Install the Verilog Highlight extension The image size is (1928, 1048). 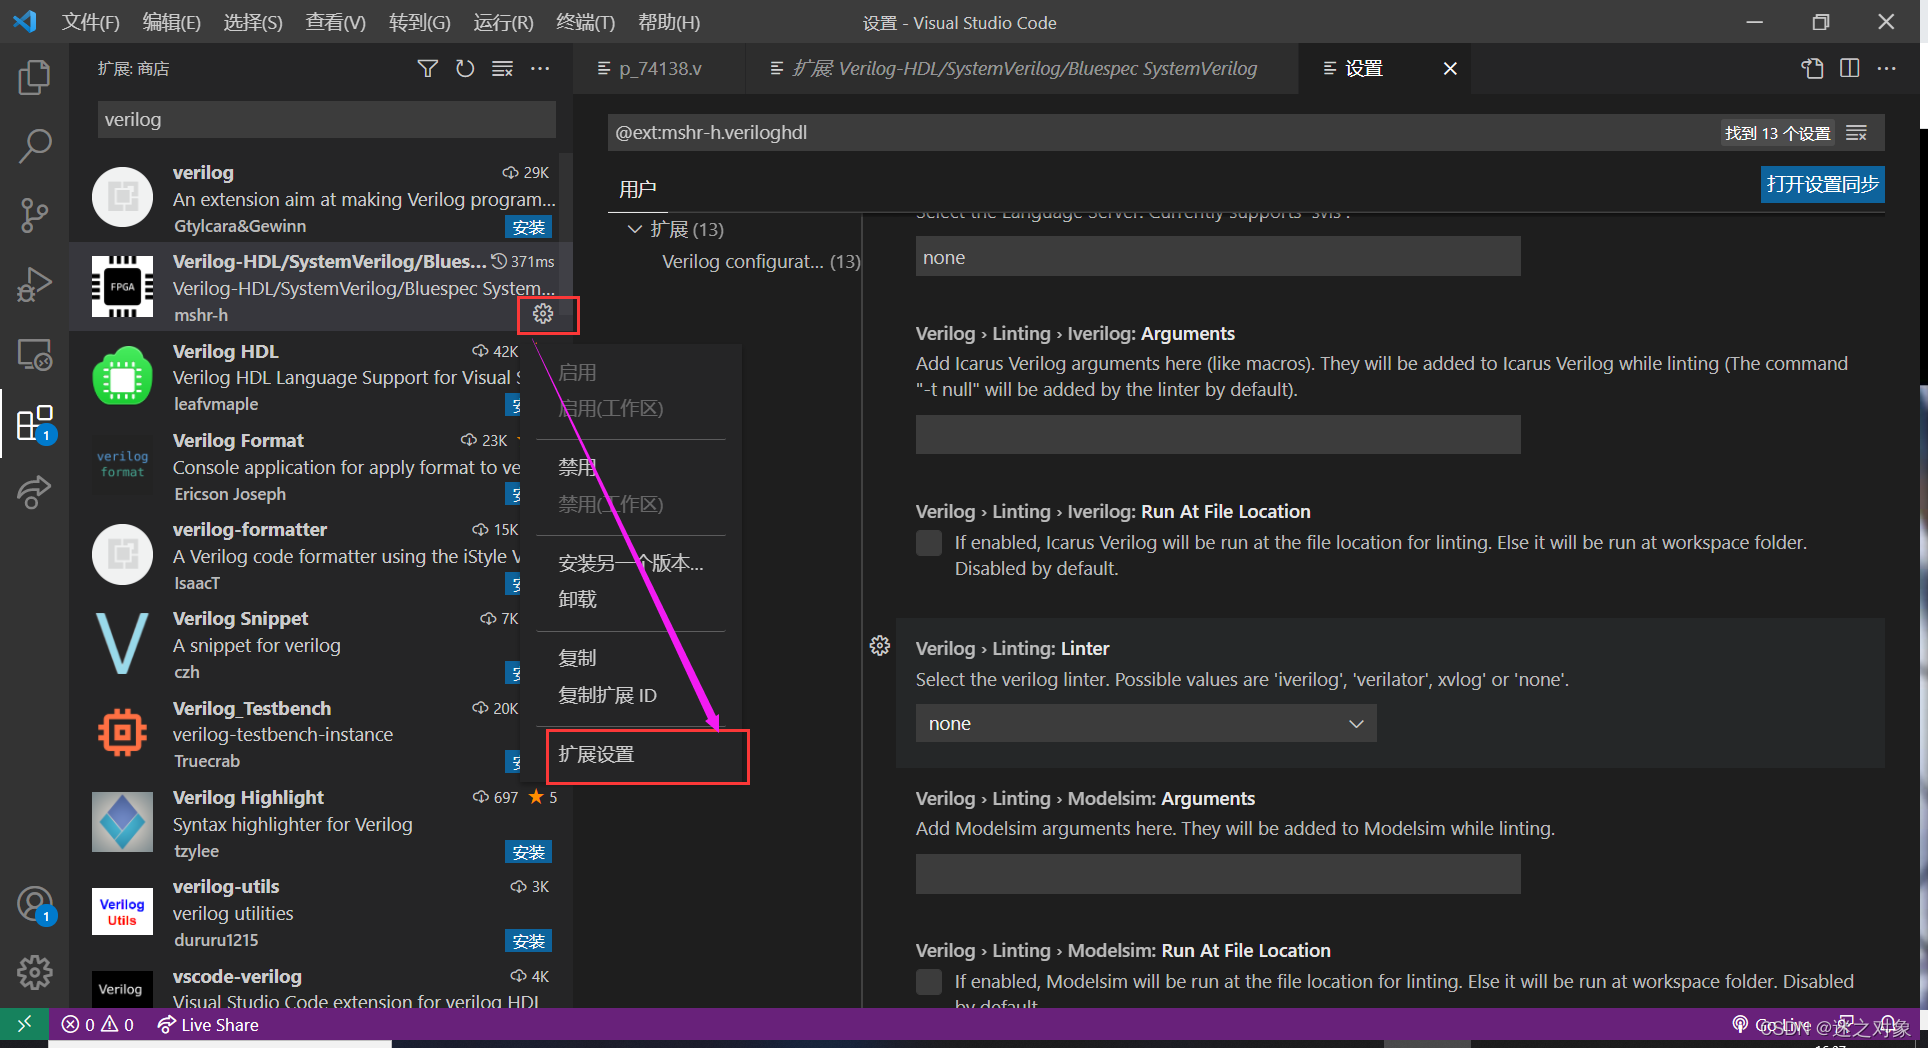(x=528, y=852)
